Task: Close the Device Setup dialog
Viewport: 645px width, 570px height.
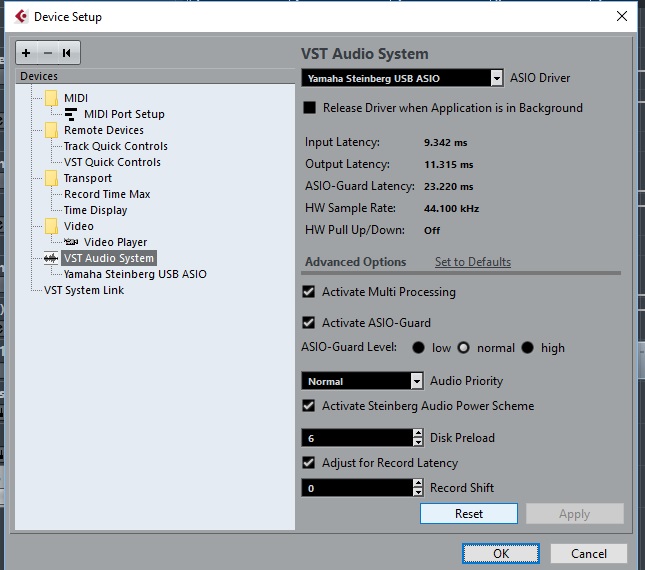Action: [x=622, y=16]
